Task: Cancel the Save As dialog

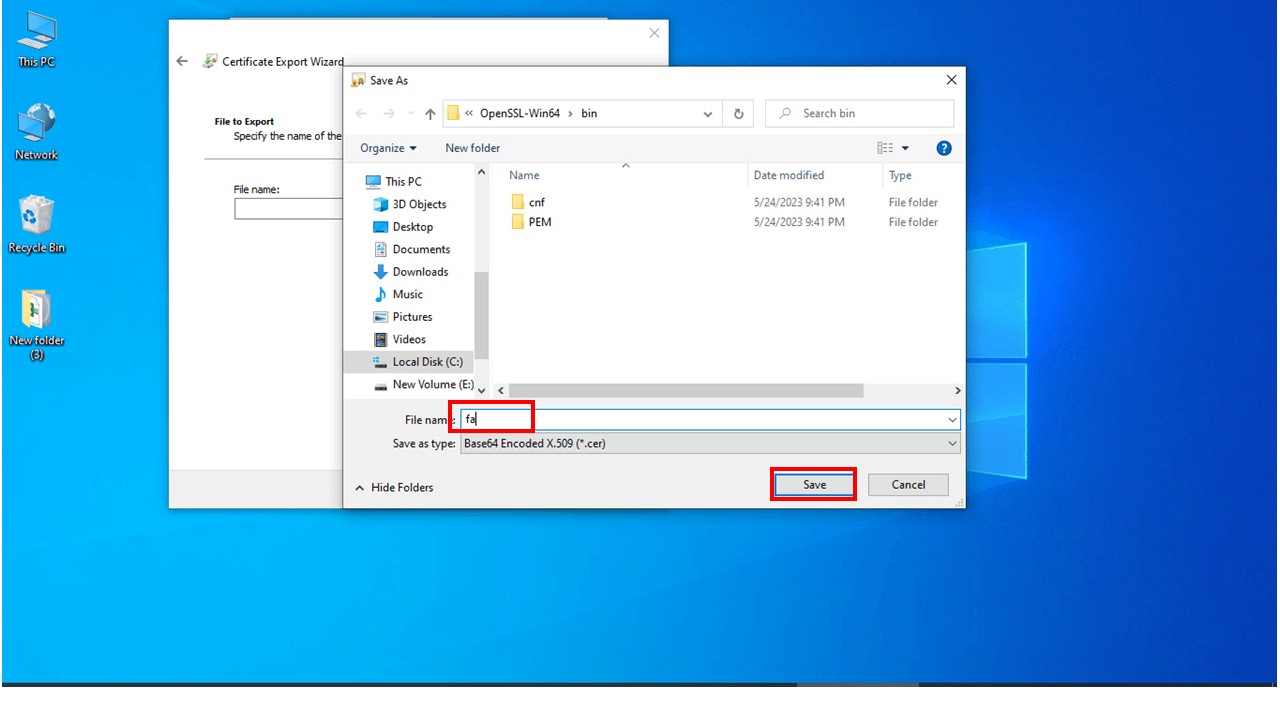Action: 908,485
